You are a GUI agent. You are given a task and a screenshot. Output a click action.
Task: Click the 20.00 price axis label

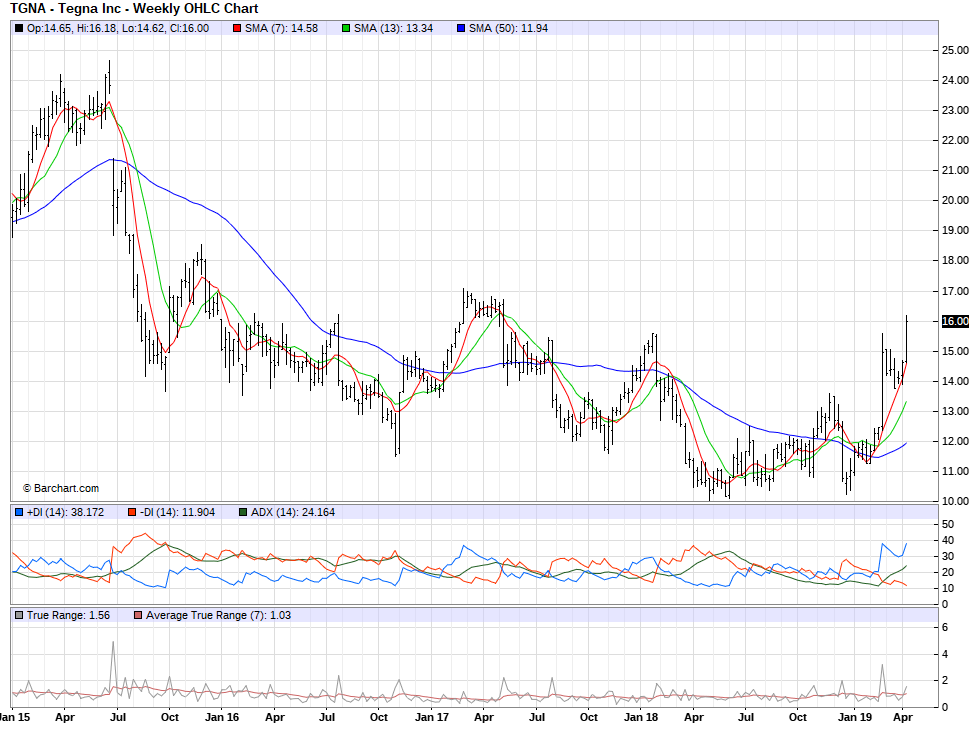[x=955, y=201]
